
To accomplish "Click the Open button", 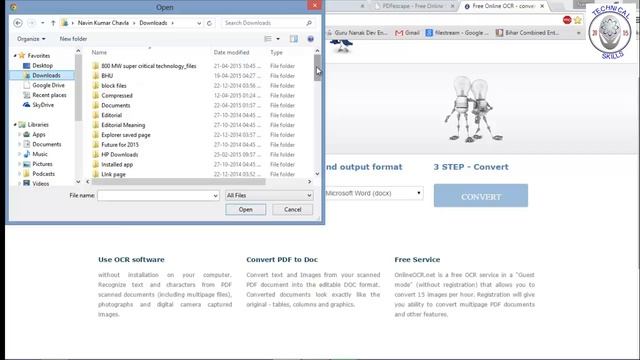I will point(245,209).
